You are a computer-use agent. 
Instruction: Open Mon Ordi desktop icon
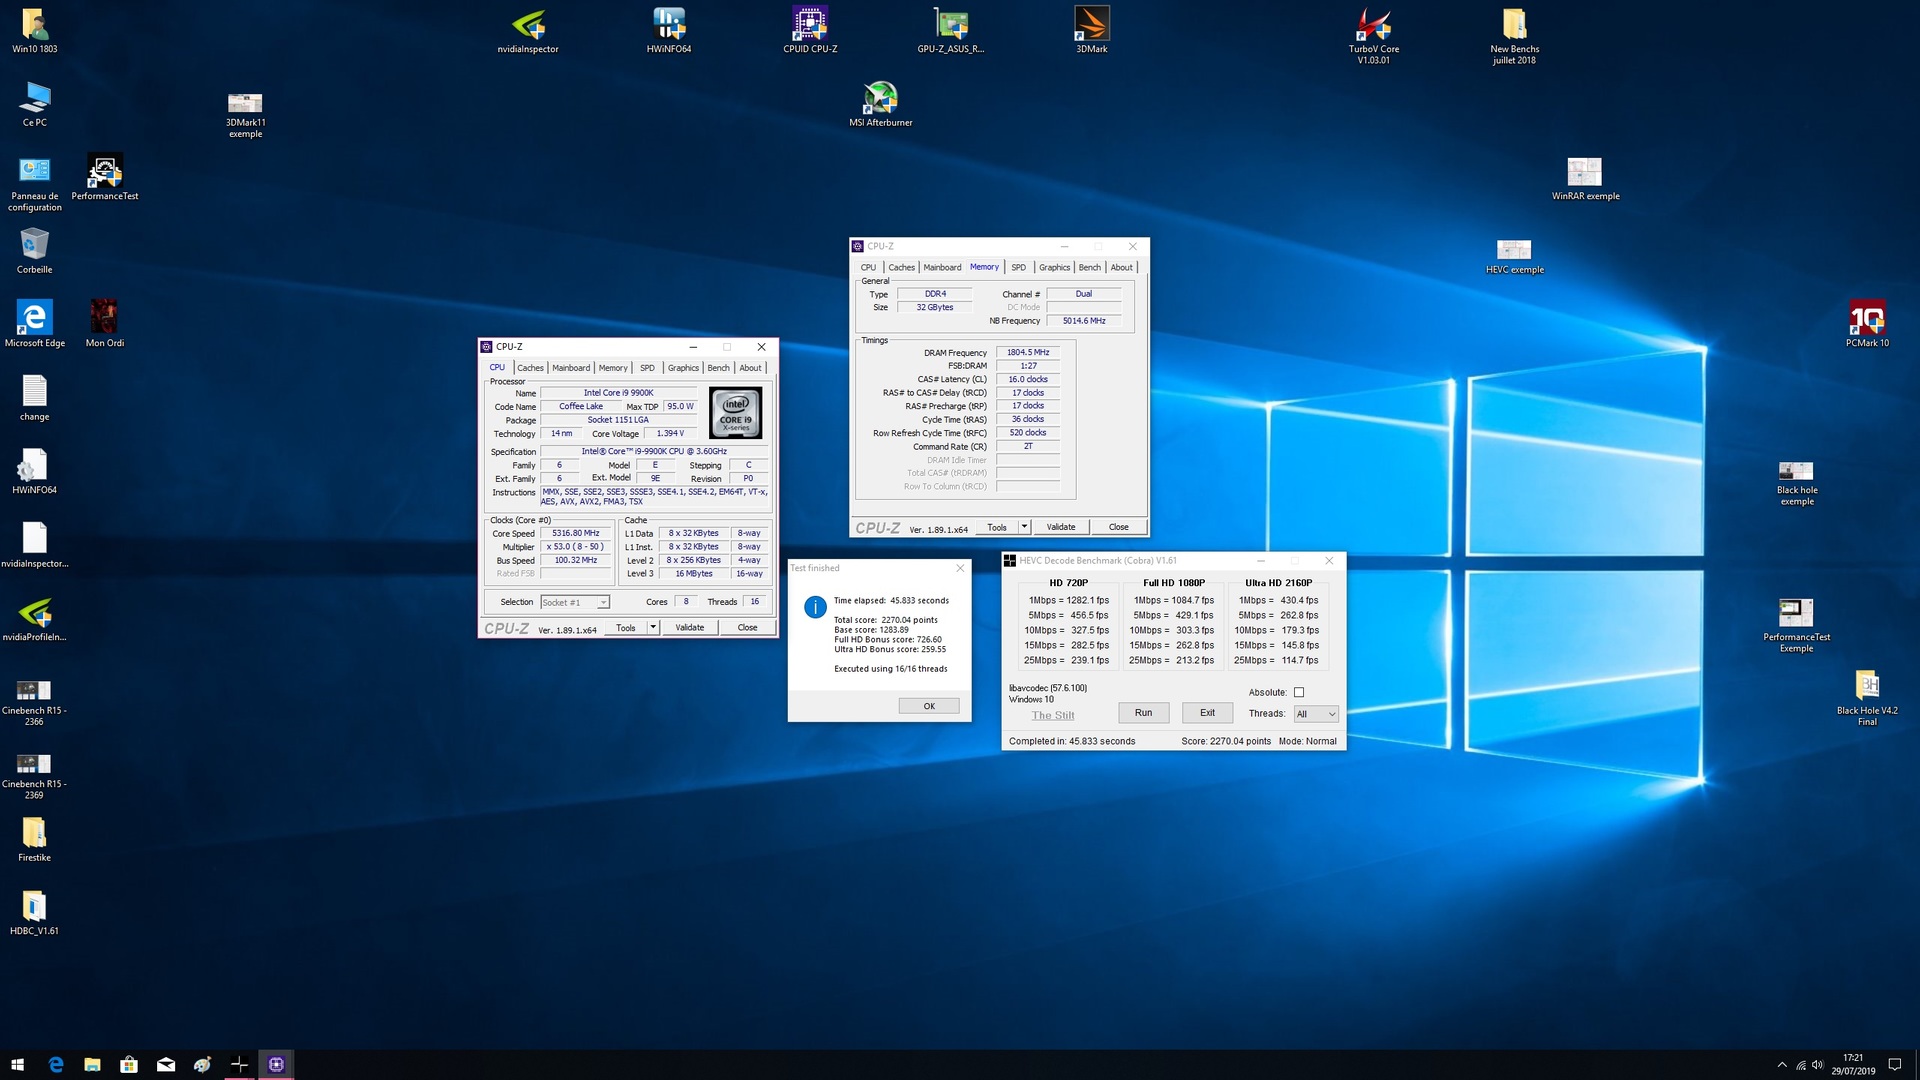105,324
